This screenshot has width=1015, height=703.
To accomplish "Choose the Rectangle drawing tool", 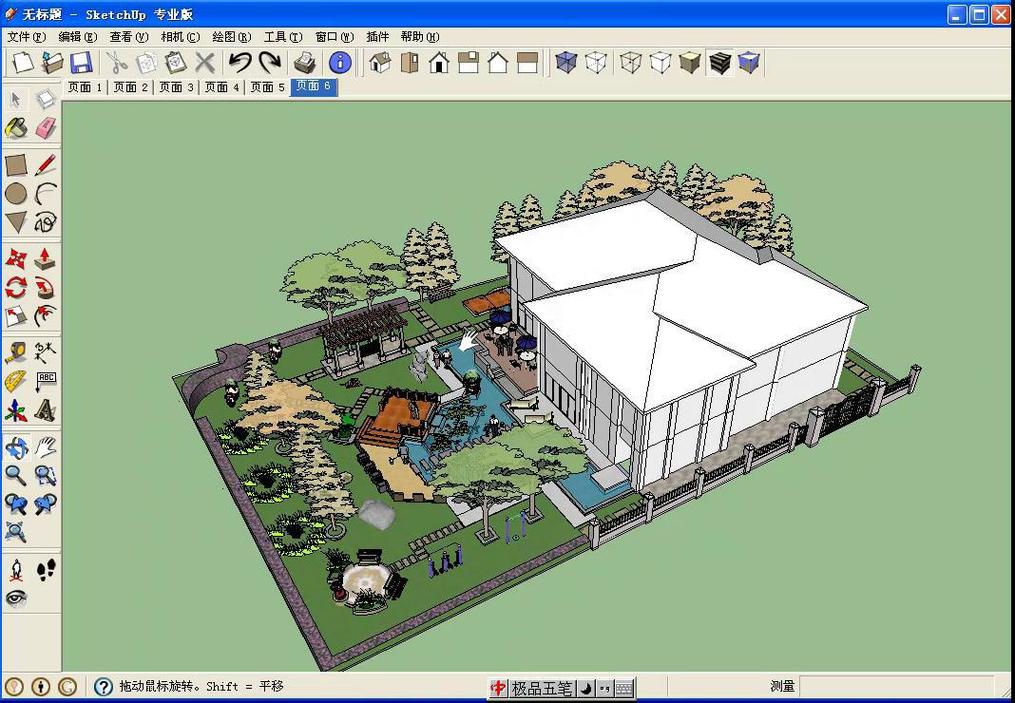I will coord(16,165).
